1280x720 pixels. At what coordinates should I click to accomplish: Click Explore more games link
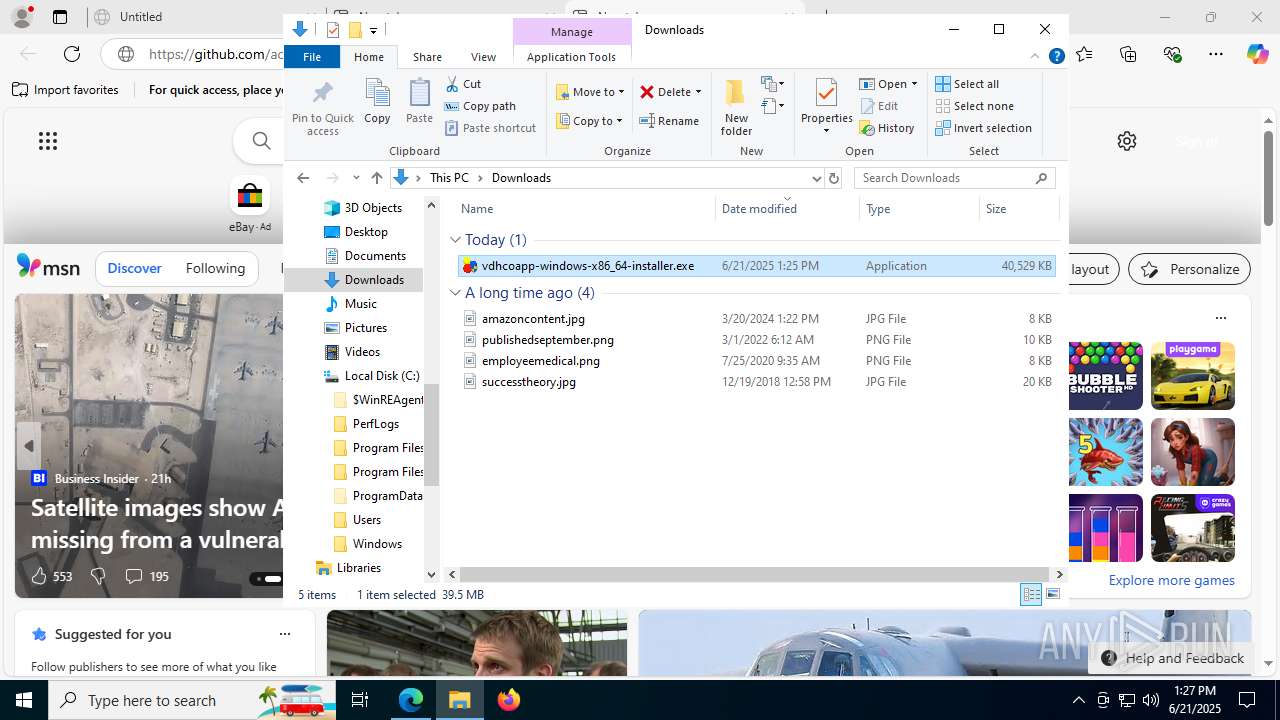(x=1171, y=580)
